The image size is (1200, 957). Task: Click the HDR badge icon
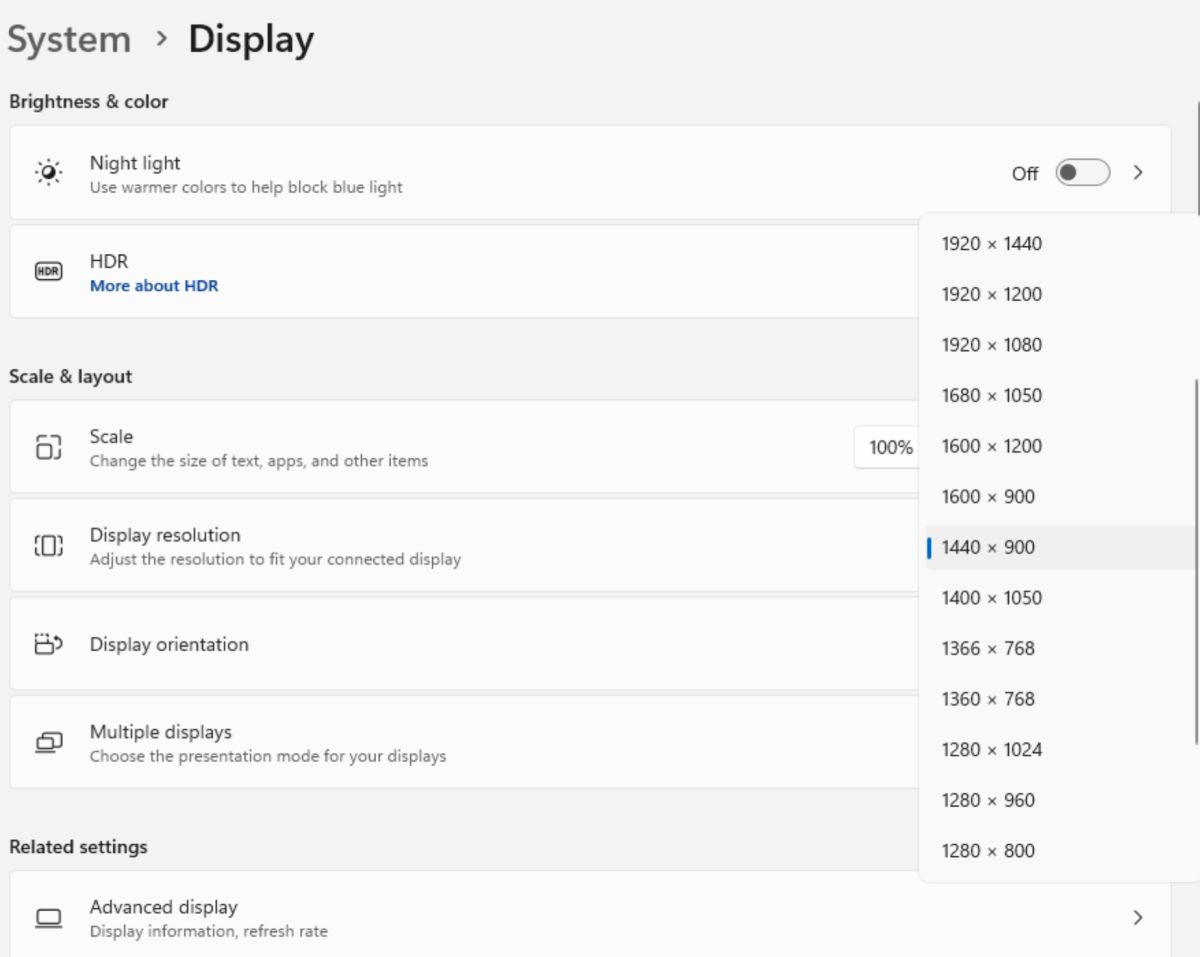pos(48,271)
